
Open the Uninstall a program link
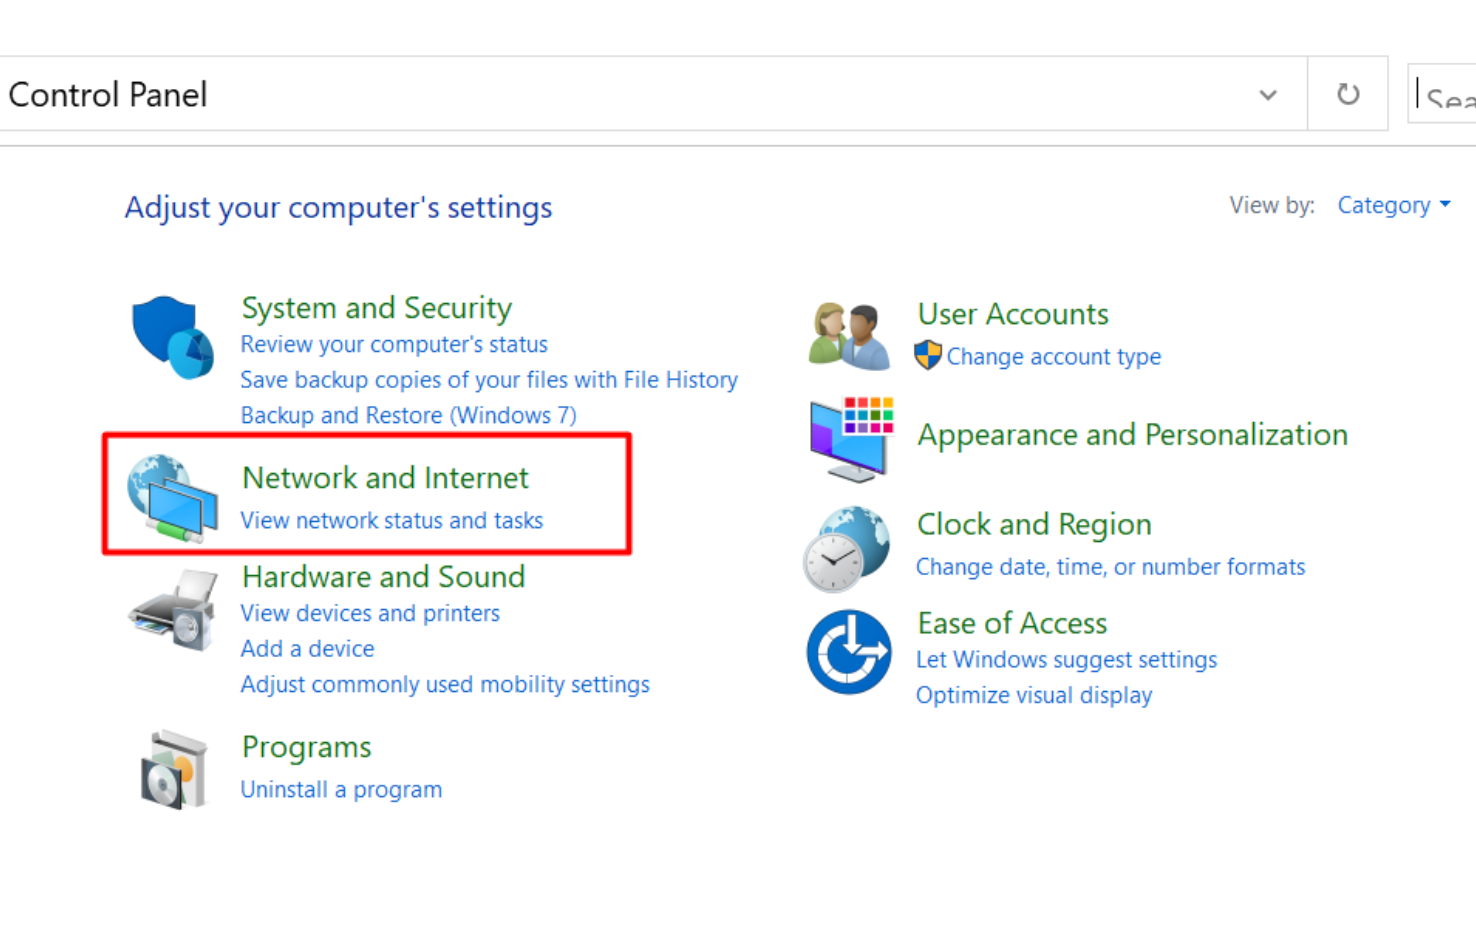click(341, 789)
